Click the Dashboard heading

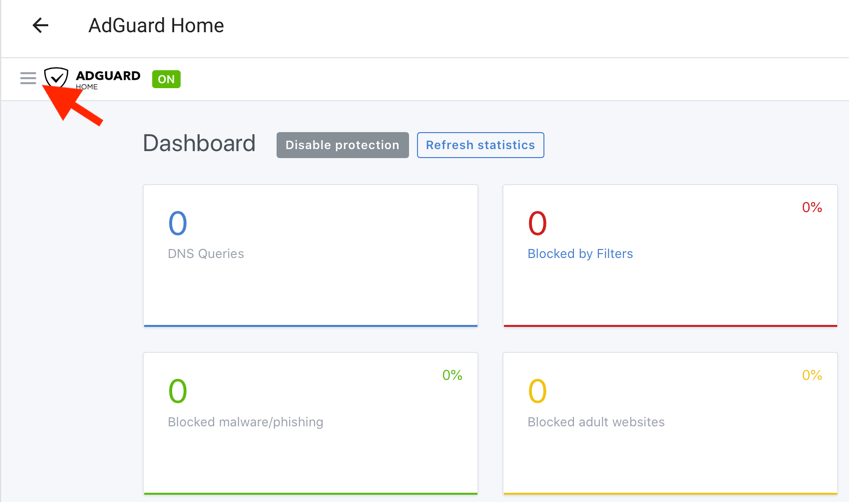(199, 144)
